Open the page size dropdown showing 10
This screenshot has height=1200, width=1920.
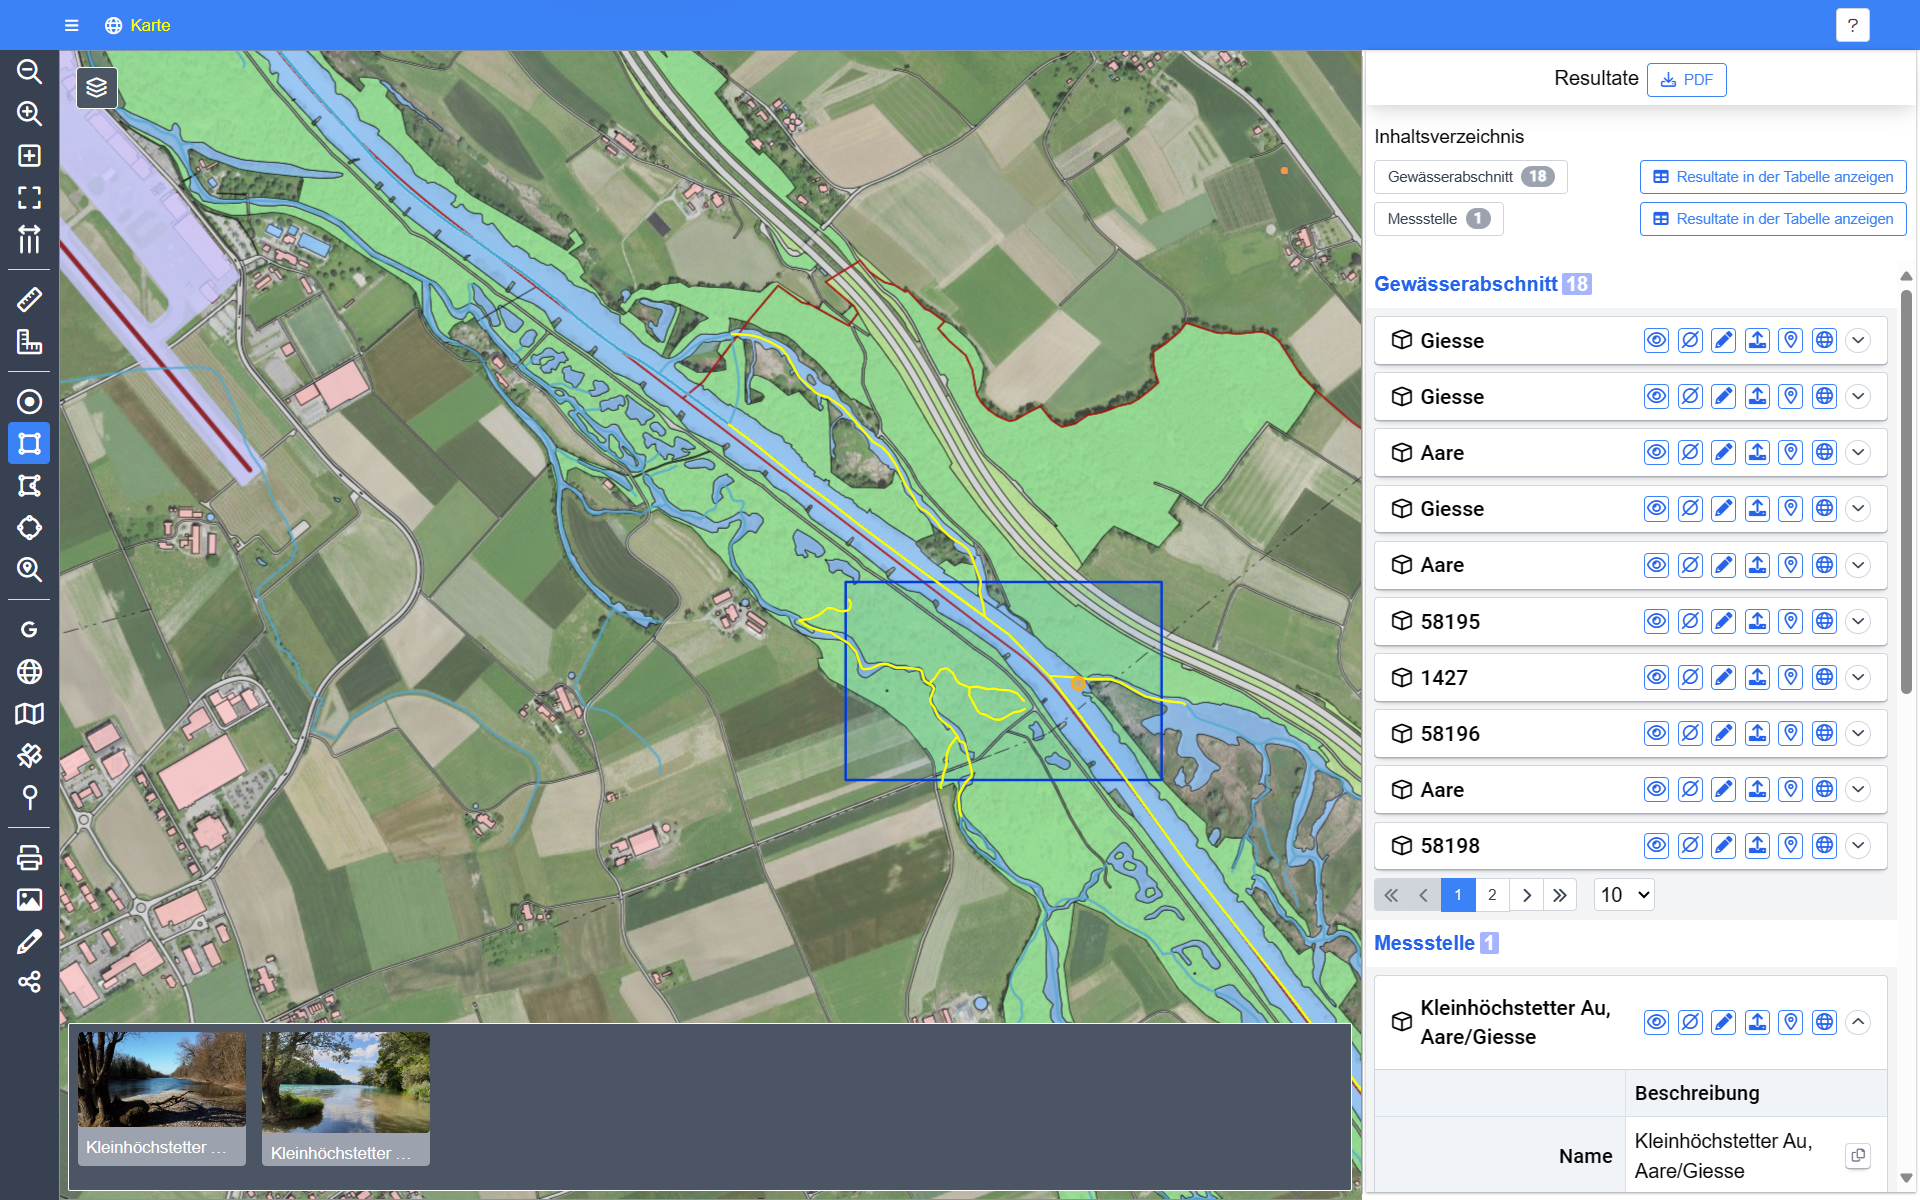pos(1624,895)
